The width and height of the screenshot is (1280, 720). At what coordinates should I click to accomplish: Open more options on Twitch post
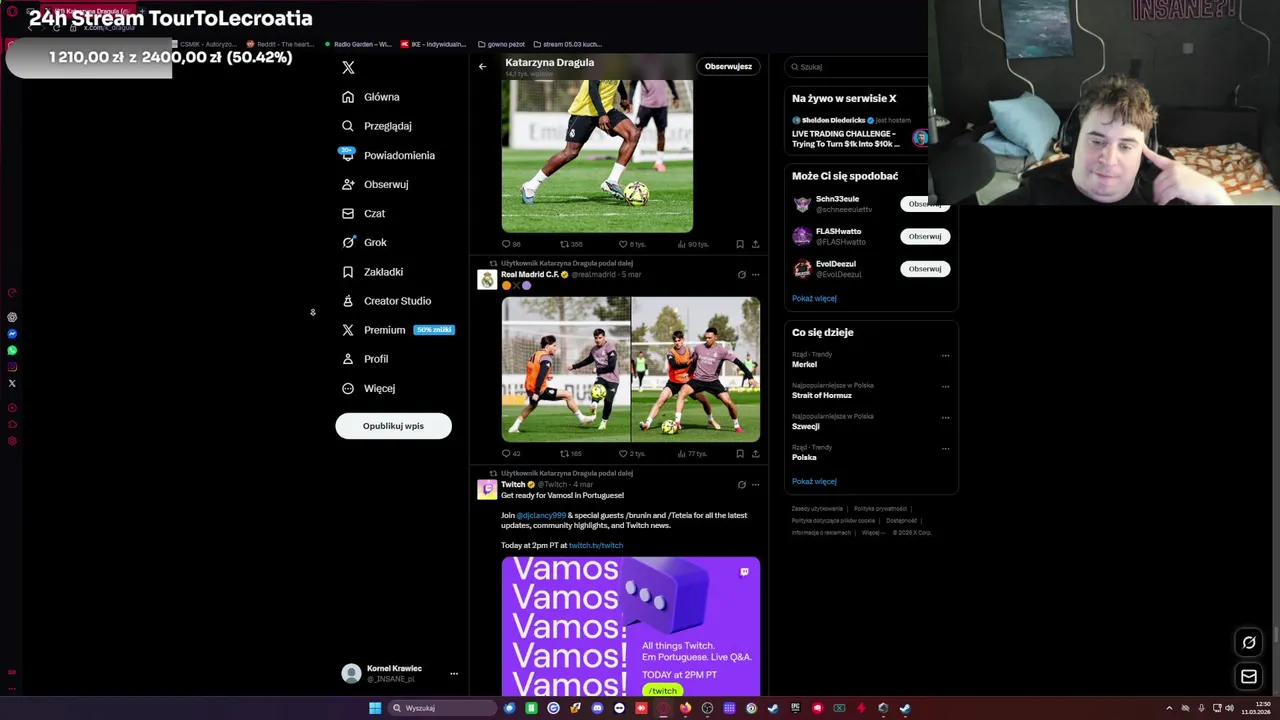[x=755, y=484]
